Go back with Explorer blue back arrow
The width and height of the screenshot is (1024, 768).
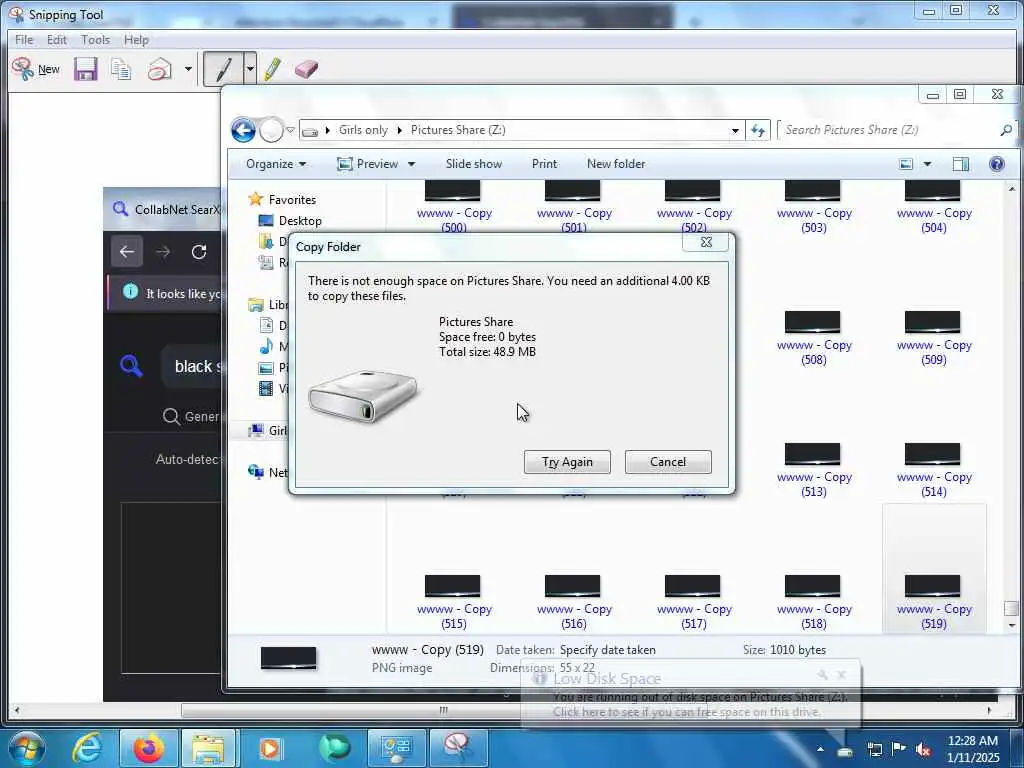[x=244, y=130]
